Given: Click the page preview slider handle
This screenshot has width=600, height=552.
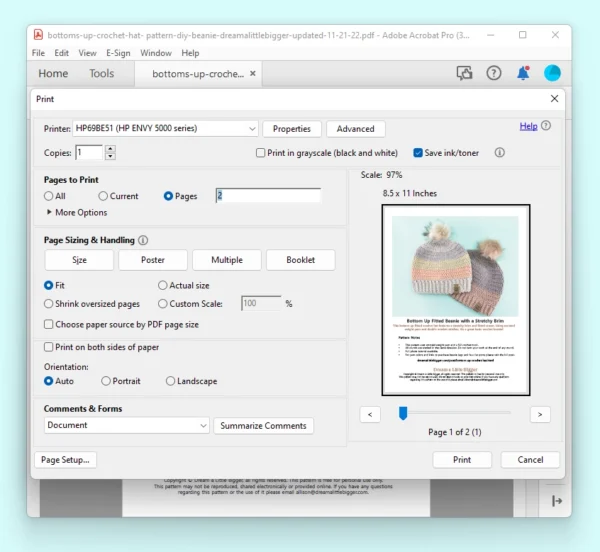Looking at the screenshot, I should coord(403,413).
